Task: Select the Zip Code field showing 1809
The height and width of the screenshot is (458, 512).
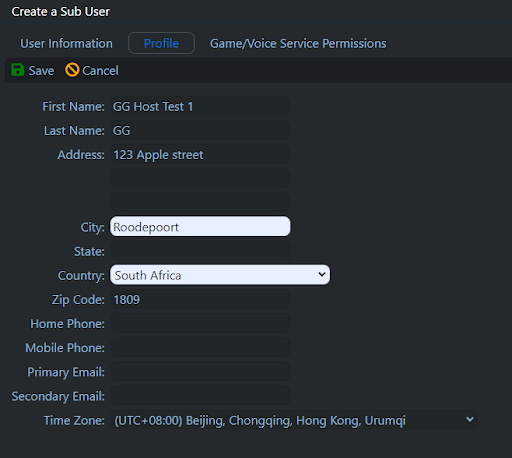Action: pyautogui.click(x=200, y=299)
